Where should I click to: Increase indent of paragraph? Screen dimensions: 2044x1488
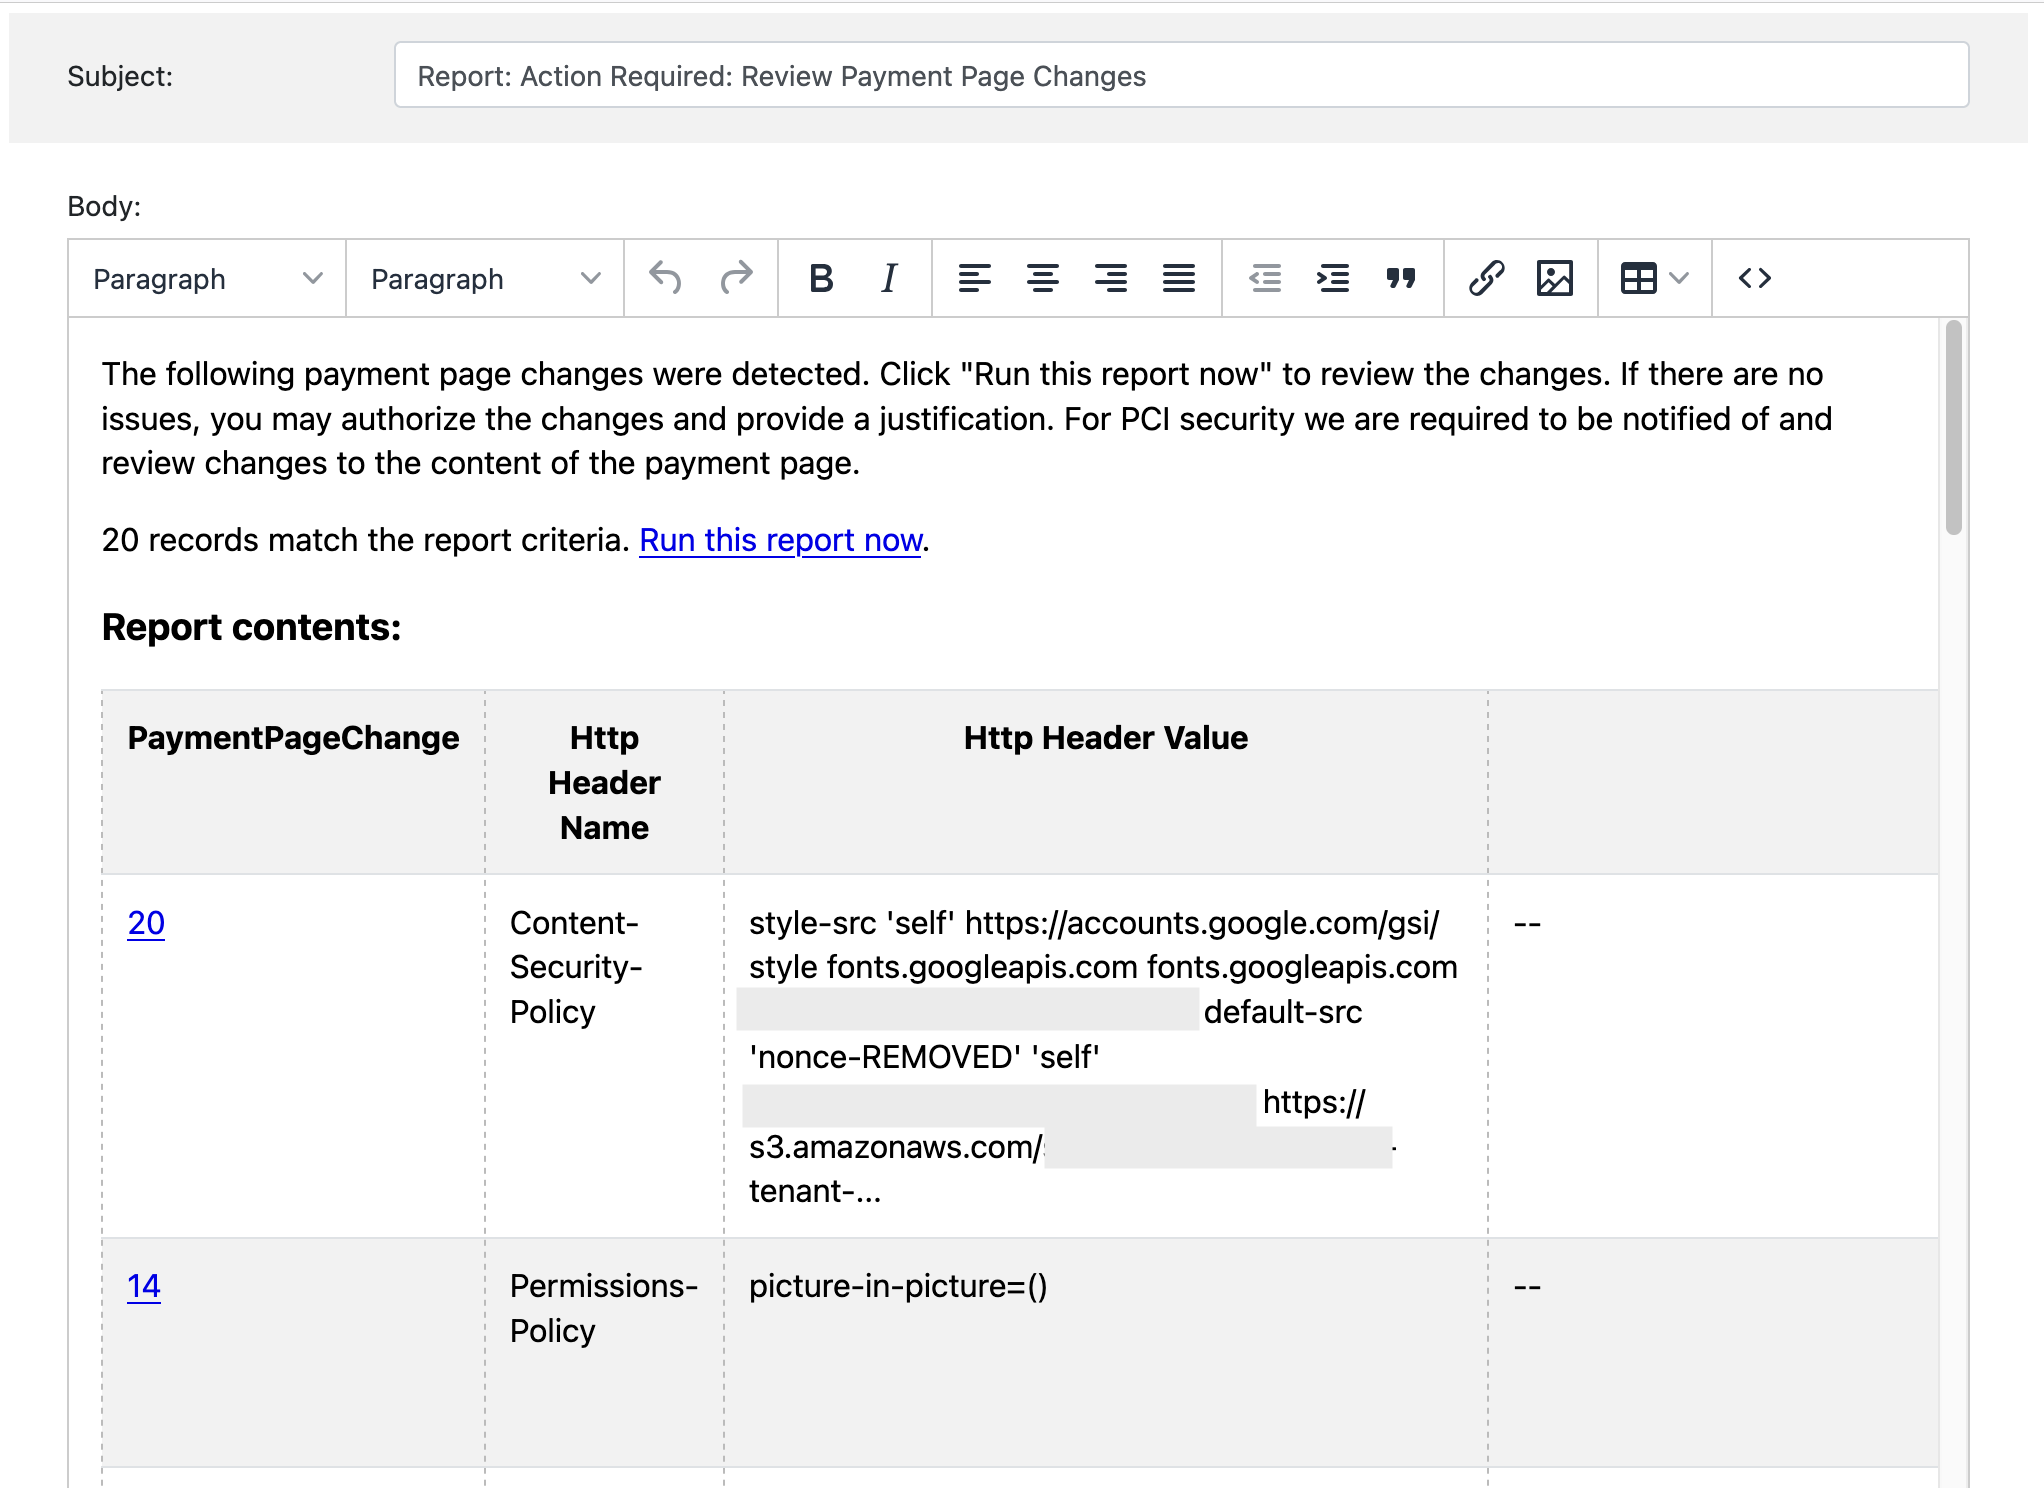point(1333,278)
